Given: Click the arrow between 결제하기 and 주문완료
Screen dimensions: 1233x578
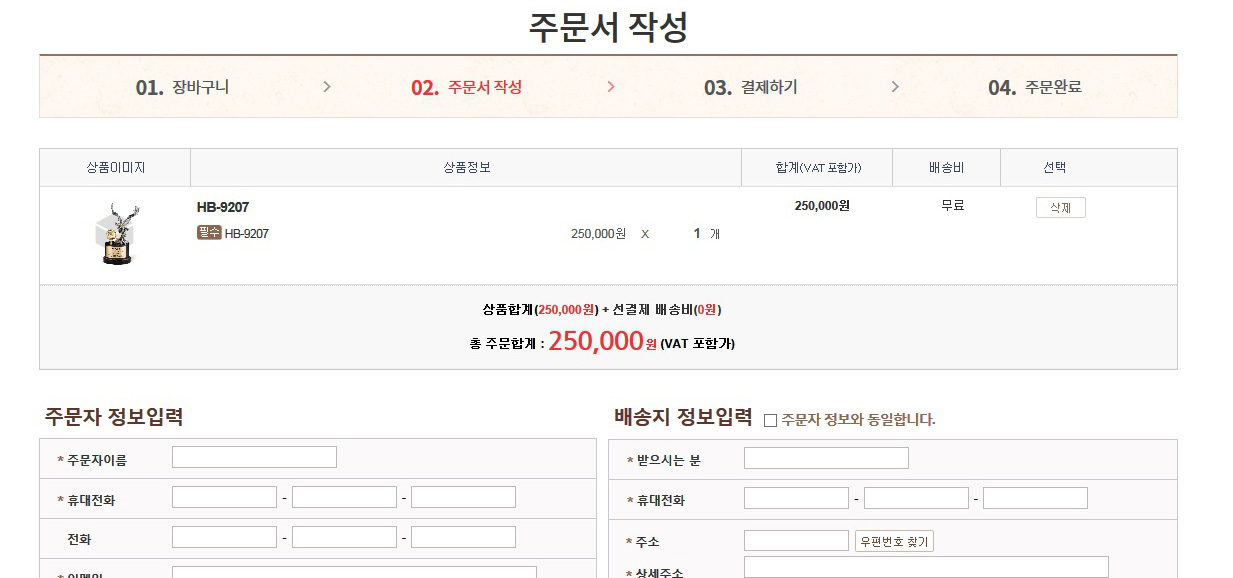Looking at the screenshot, I should coord(895,87).
